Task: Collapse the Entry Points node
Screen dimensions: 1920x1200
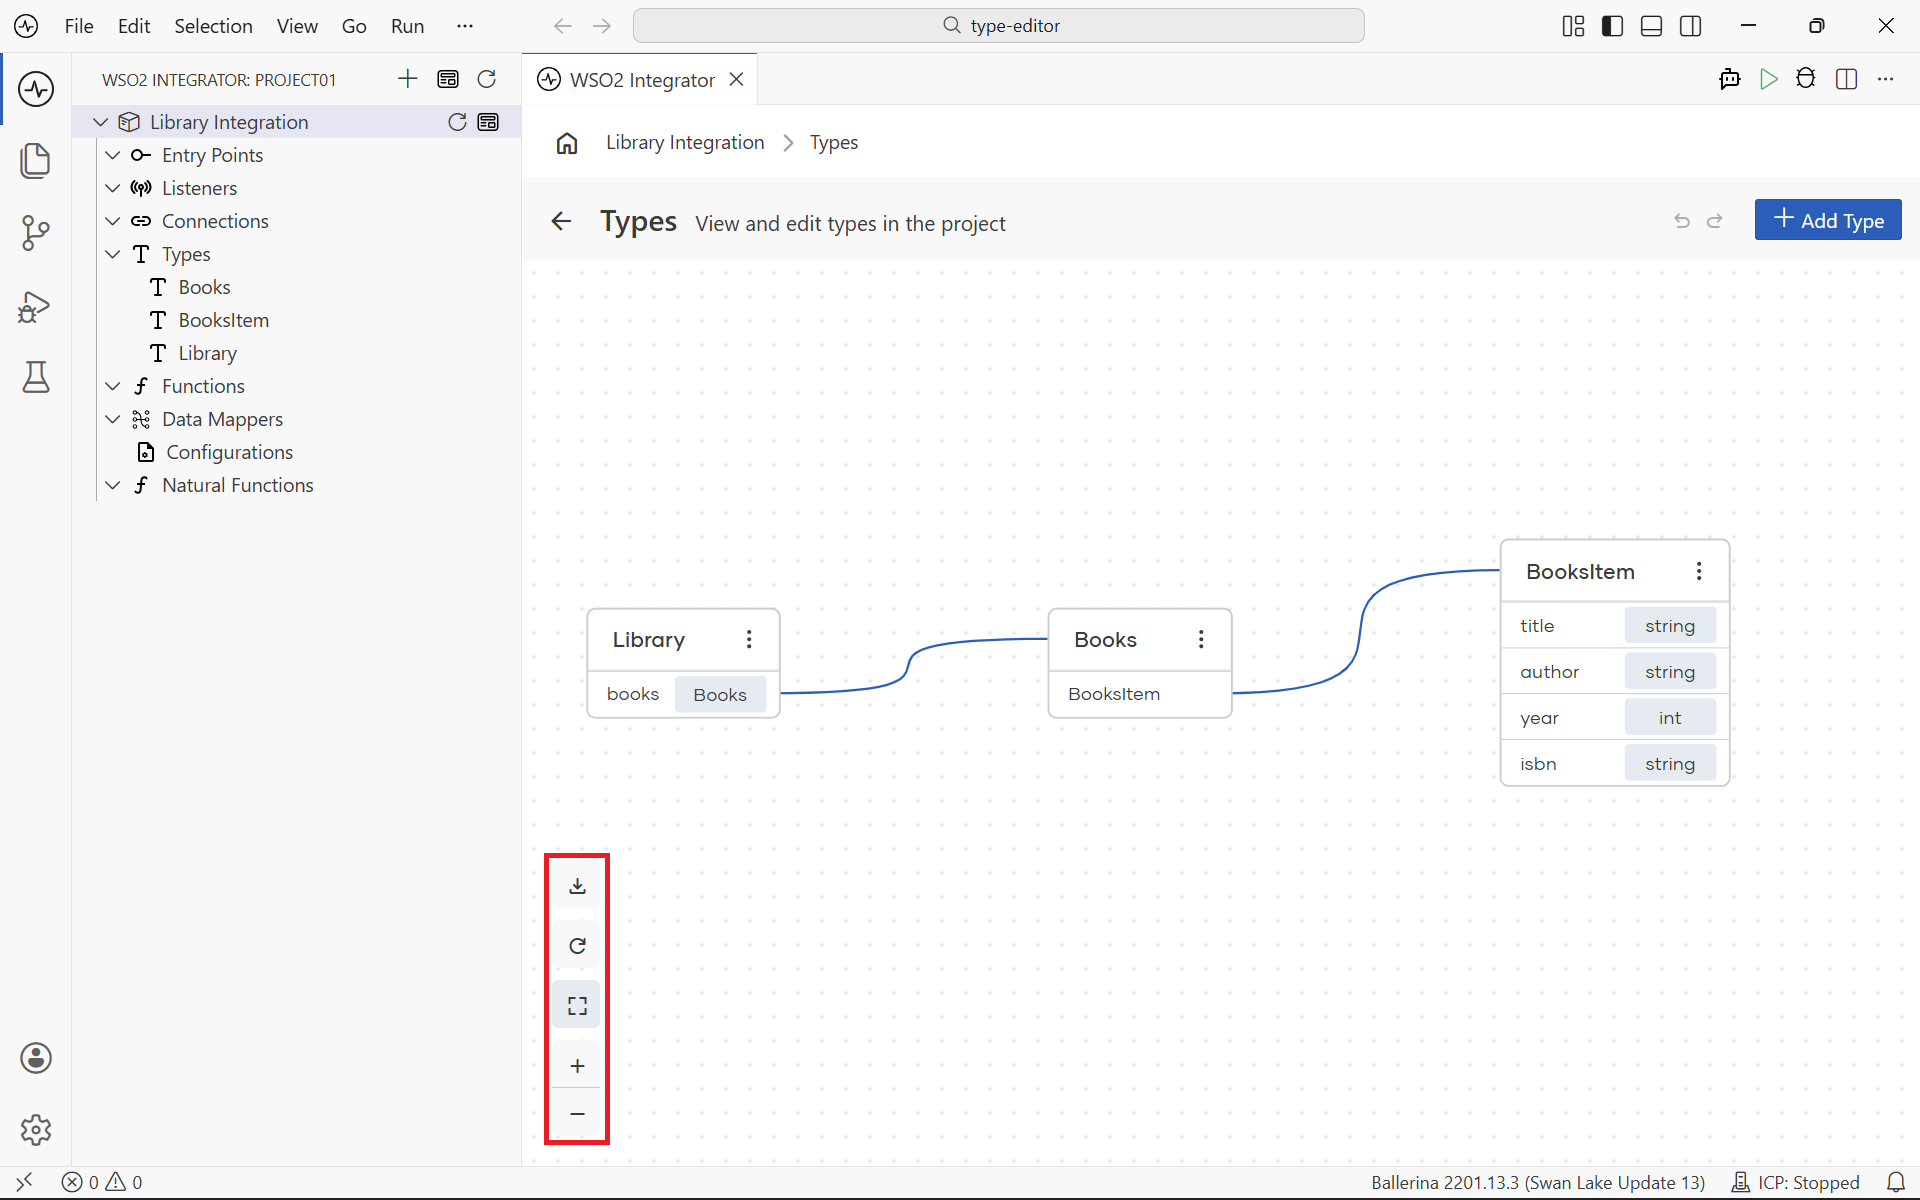Action: (113, 155)
